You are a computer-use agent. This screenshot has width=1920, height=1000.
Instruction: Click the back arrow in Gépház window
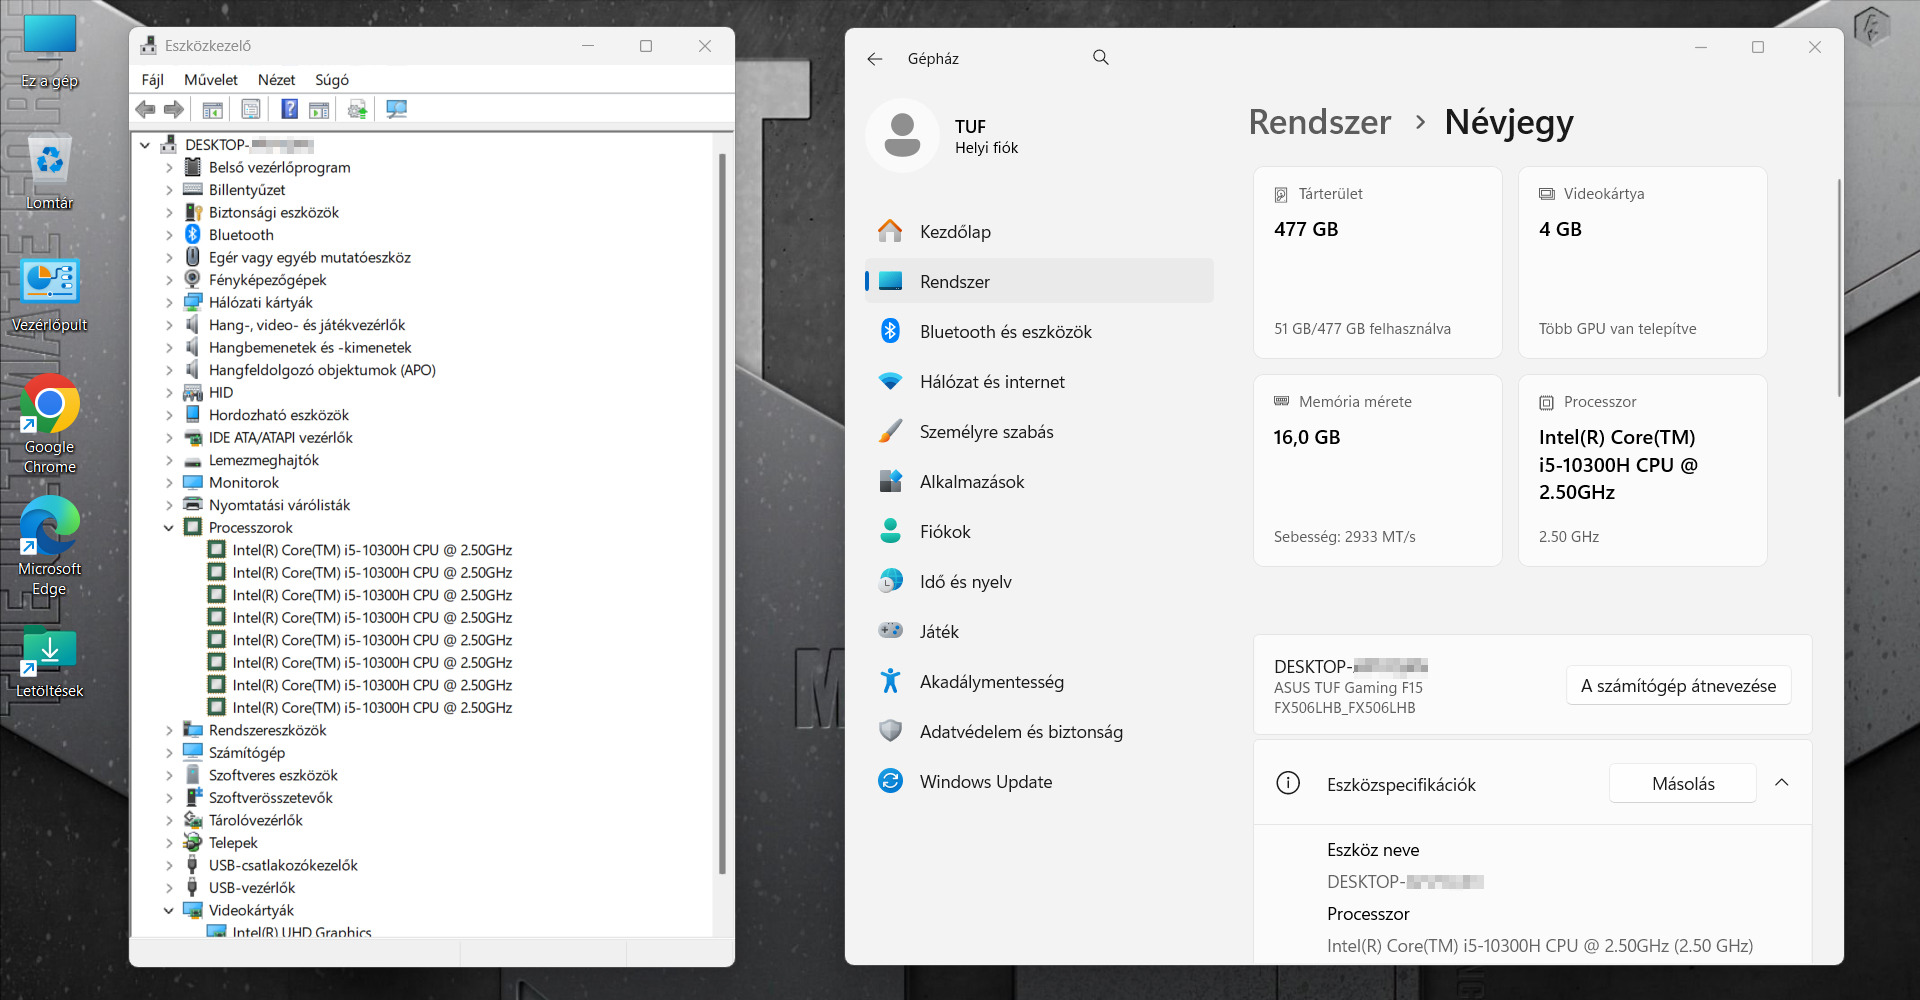click(875, 59)
